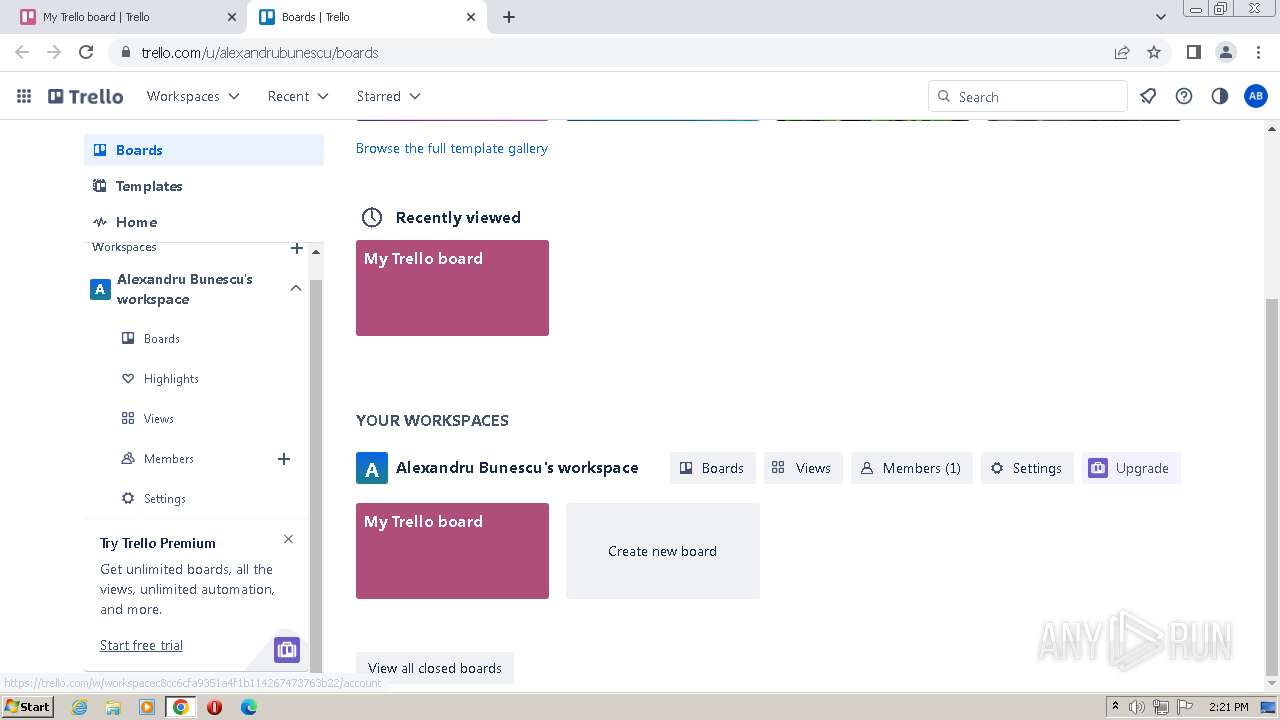This screenshot has height=720, width=1280.
Task: Share this page using the address bar icon
Action: point(1122,52)
